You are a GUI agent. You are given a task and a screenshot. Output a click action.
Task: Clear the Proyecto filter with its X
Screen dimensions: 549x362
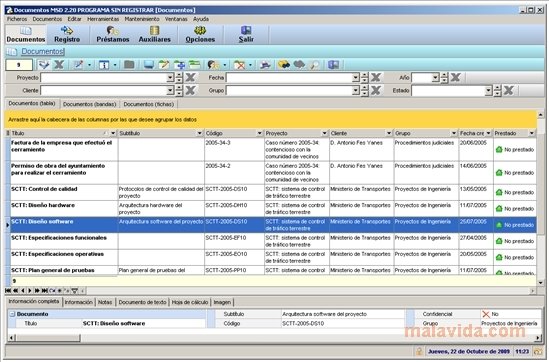[190, 77]
